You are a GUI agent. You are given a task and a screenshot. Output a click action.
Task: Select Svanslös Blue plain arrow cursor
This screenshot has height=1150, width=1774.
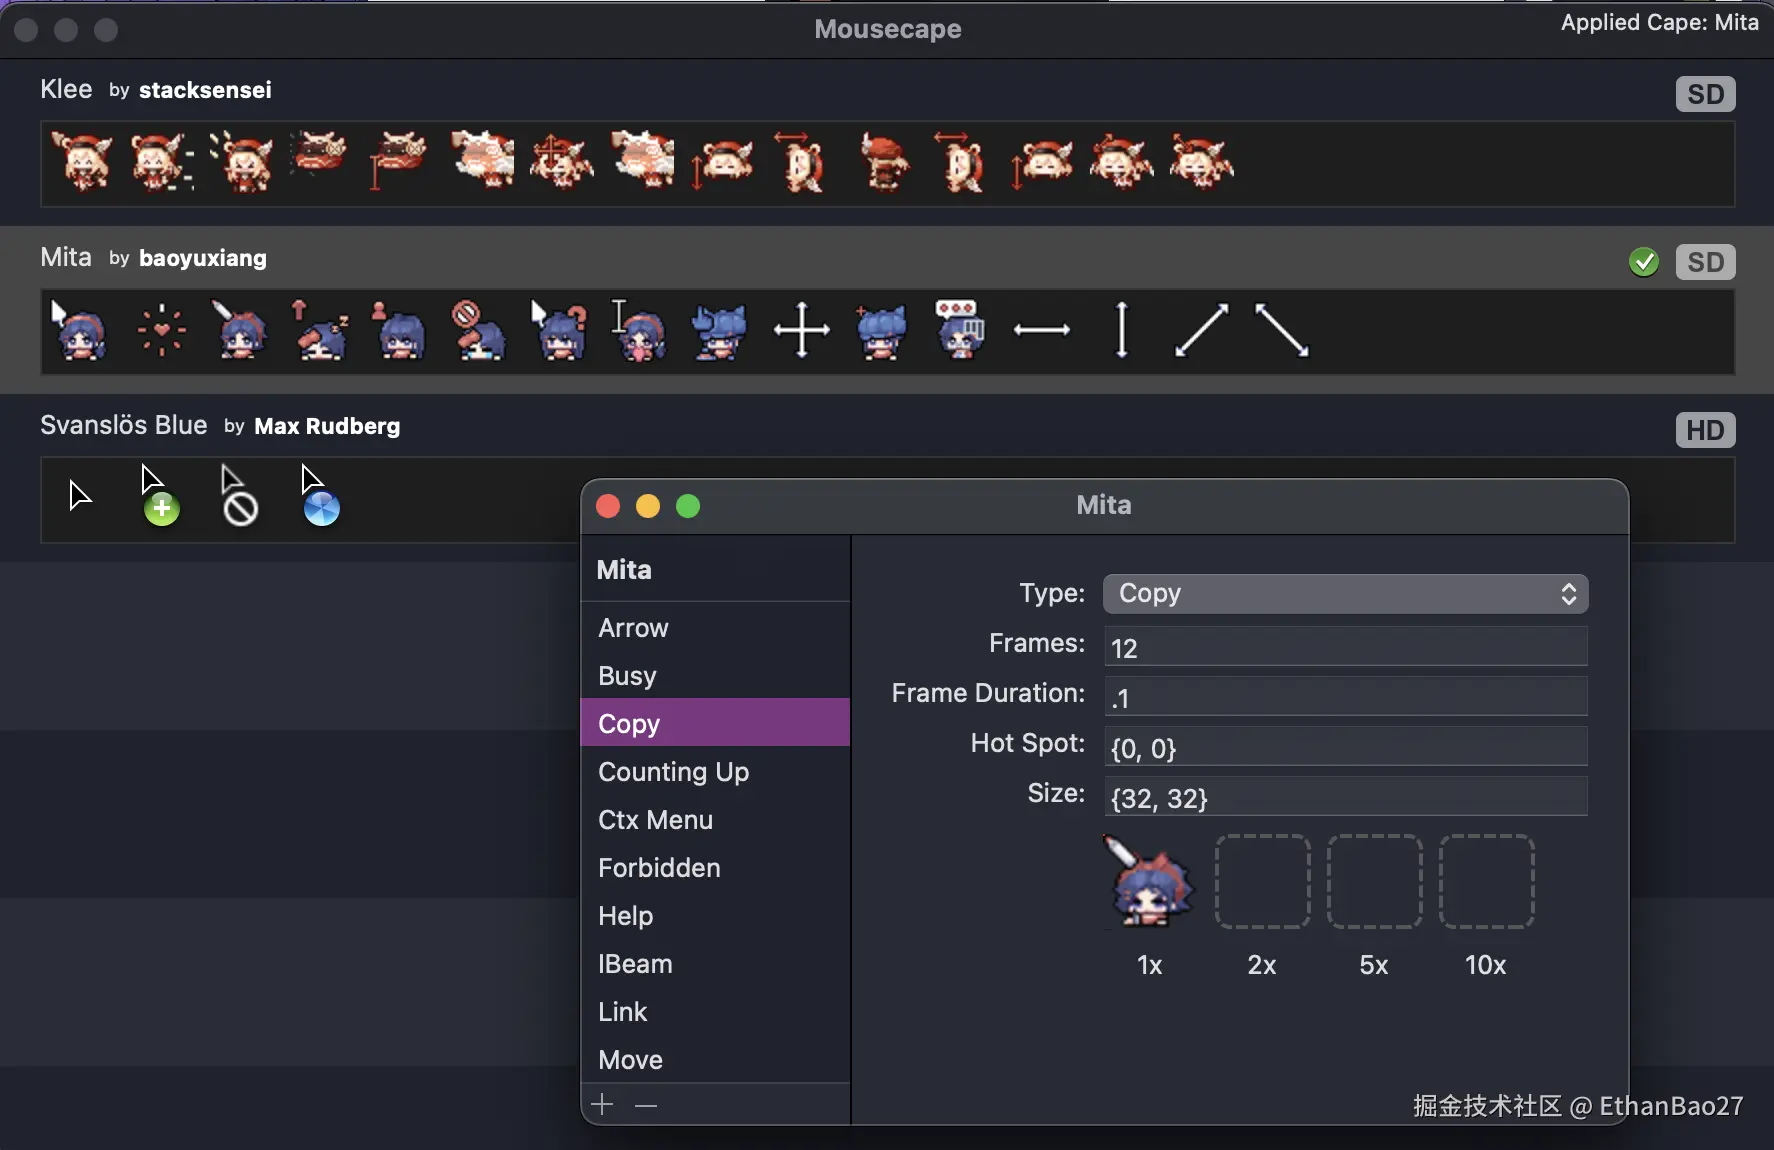coord(80,495)
